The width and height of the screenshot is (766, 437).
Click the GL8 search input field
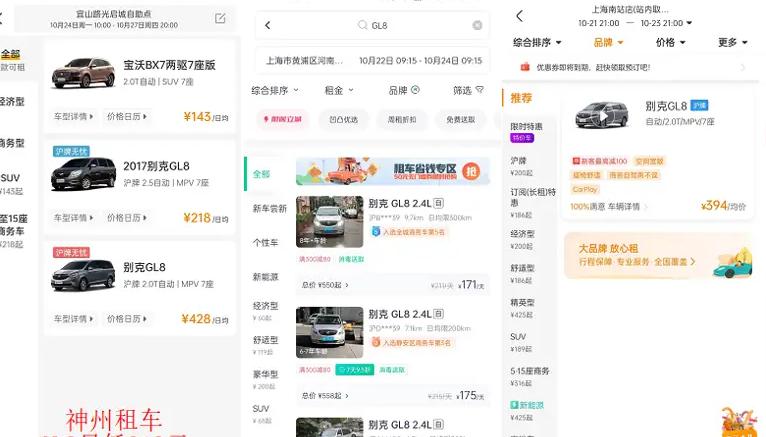(x=372, y=25)
